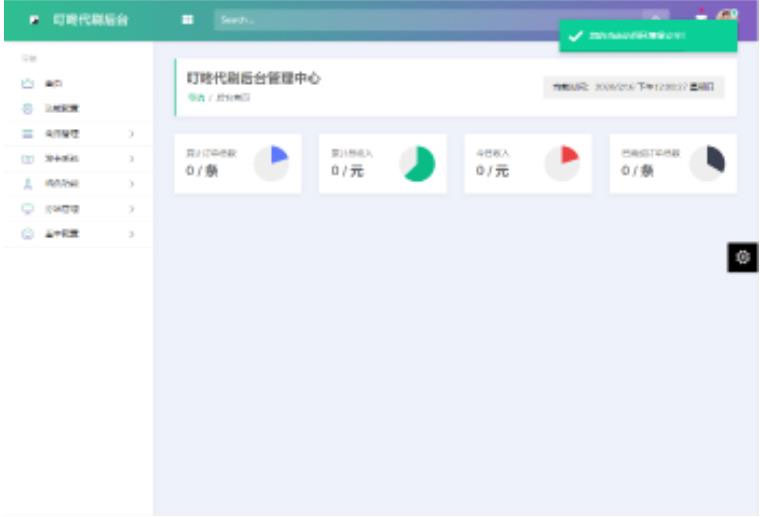Click the monitor icon in sidebar
The height and width of the screenshot is (517, 760).
click(28, 208)
